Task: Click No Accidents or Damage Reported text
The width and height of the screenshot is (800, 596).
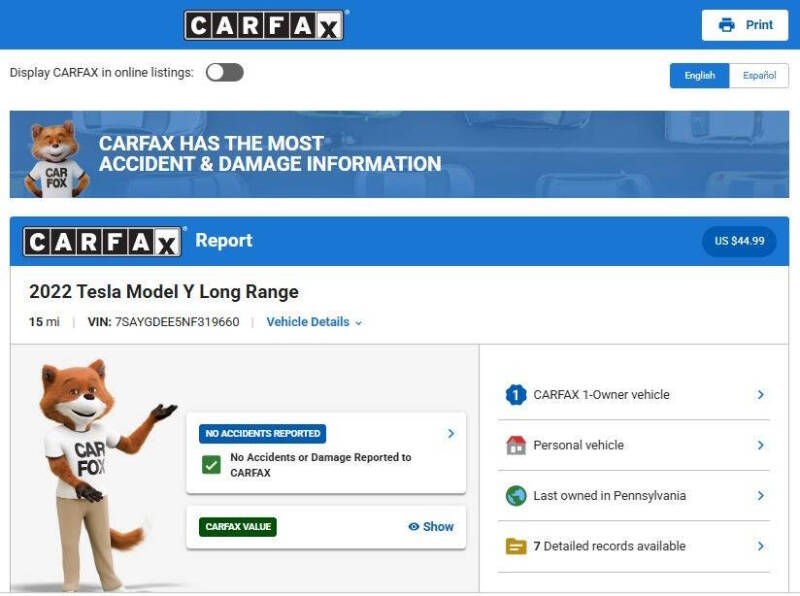Action: tap(320, 464)
